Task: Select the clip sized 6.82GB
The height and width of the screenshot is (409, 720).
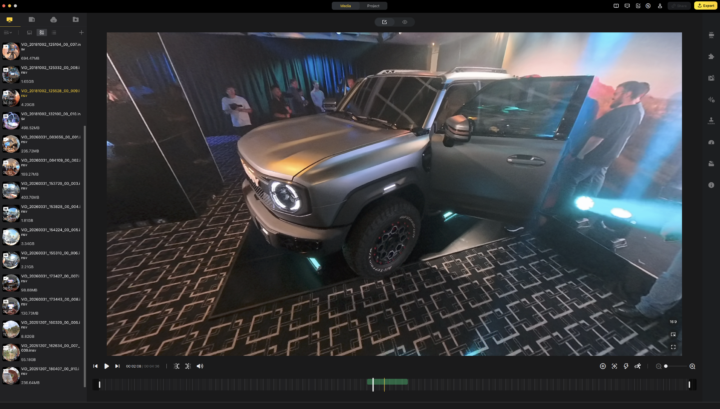Action: click(x=42, y=329)
